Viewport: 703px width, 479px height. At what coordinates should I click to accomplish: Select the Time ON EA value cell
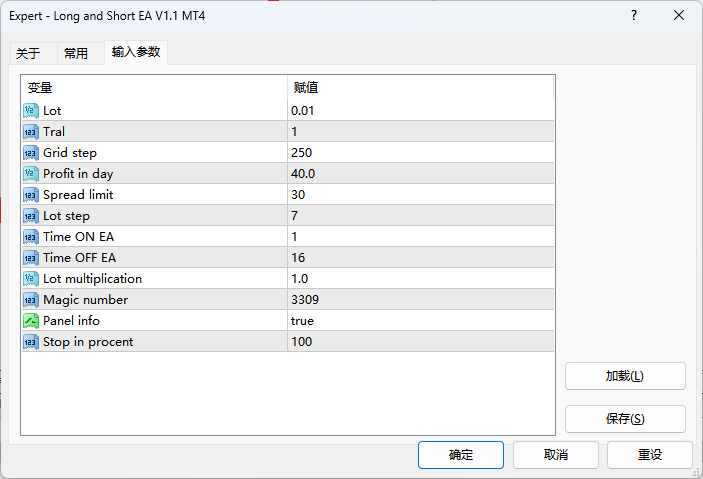(421, 237)
